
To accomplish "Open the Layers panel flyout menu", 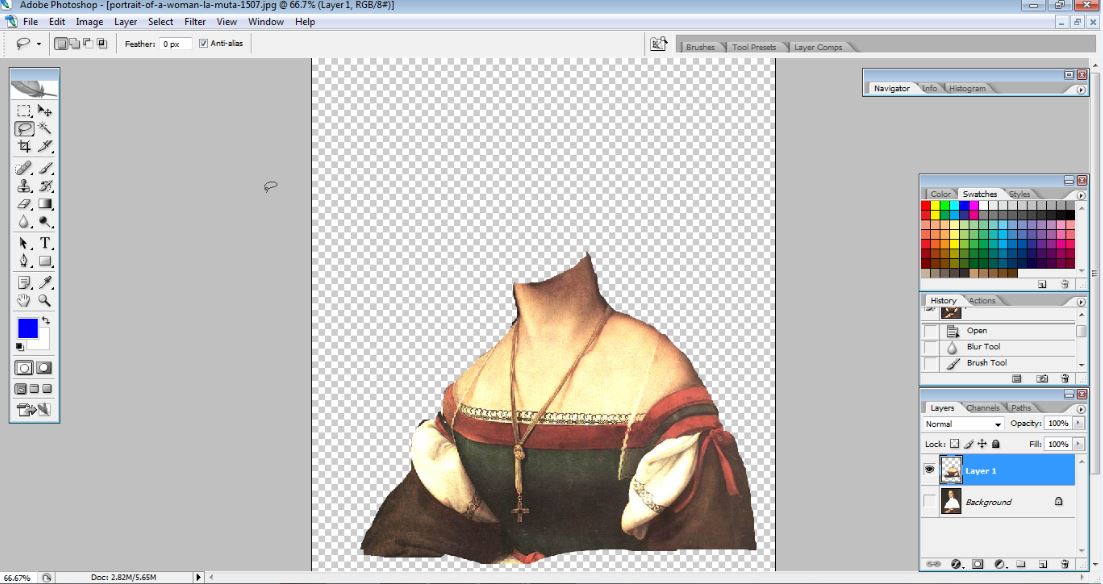I will coord(1080,408).
